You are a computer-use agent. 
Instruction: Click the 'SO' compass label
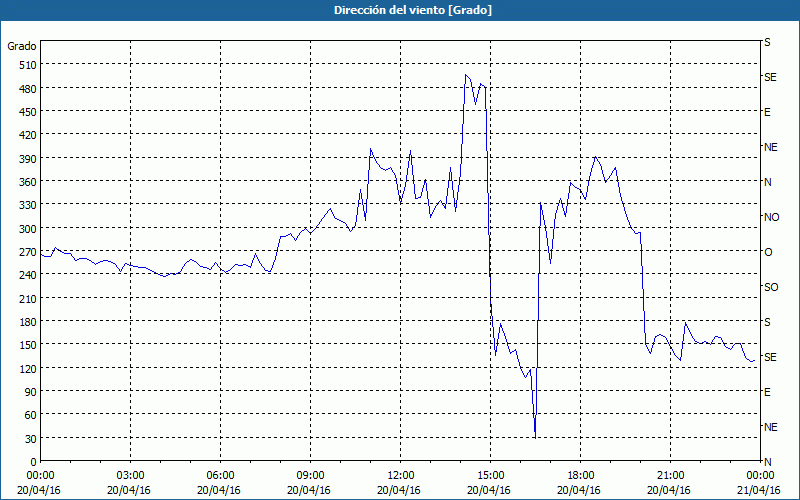(x=771, y=287)
